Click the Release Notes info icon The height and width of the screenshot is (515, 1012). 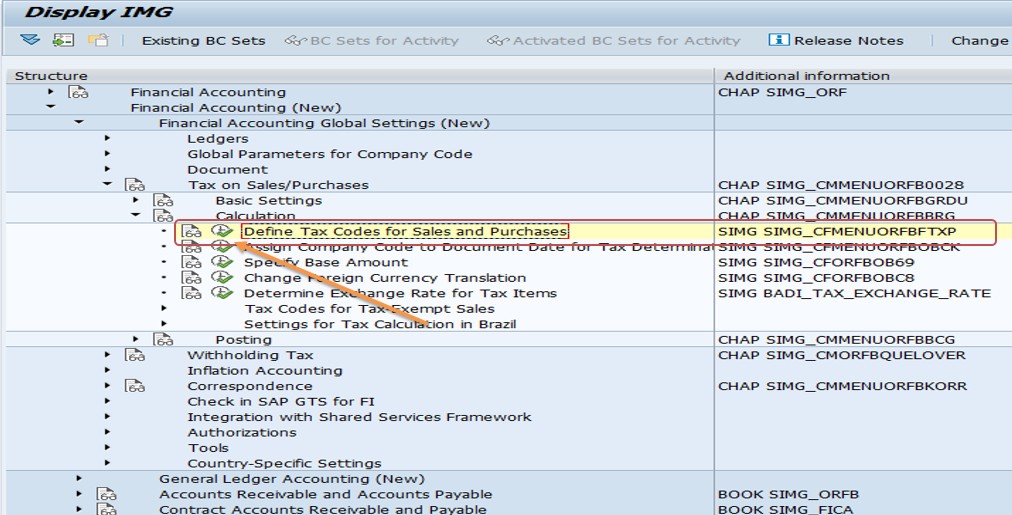[x=778, y=40]
